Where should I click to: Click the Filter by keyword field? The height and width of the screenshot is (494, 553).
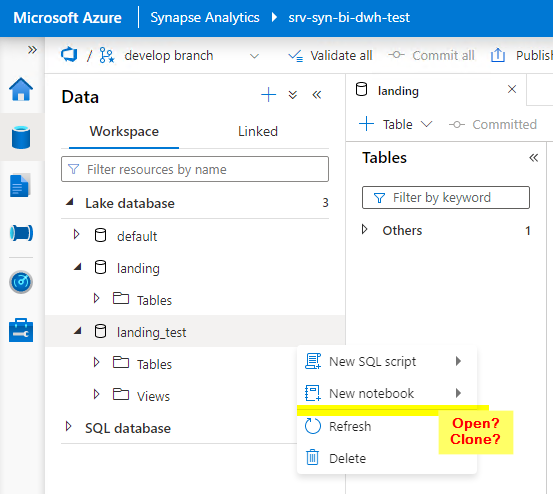click(446, 197)
